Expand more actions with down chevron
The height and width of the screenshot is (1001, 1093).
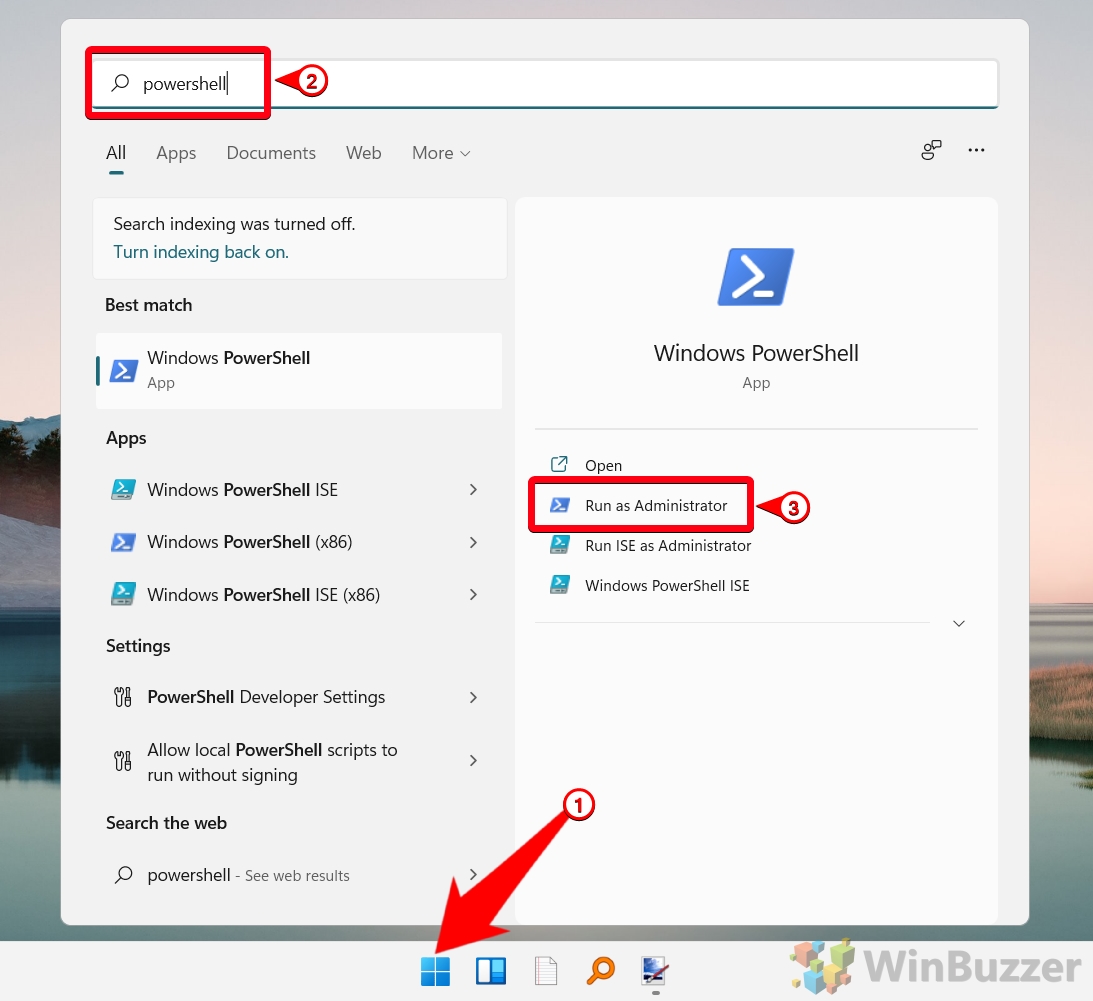(958, 623)
